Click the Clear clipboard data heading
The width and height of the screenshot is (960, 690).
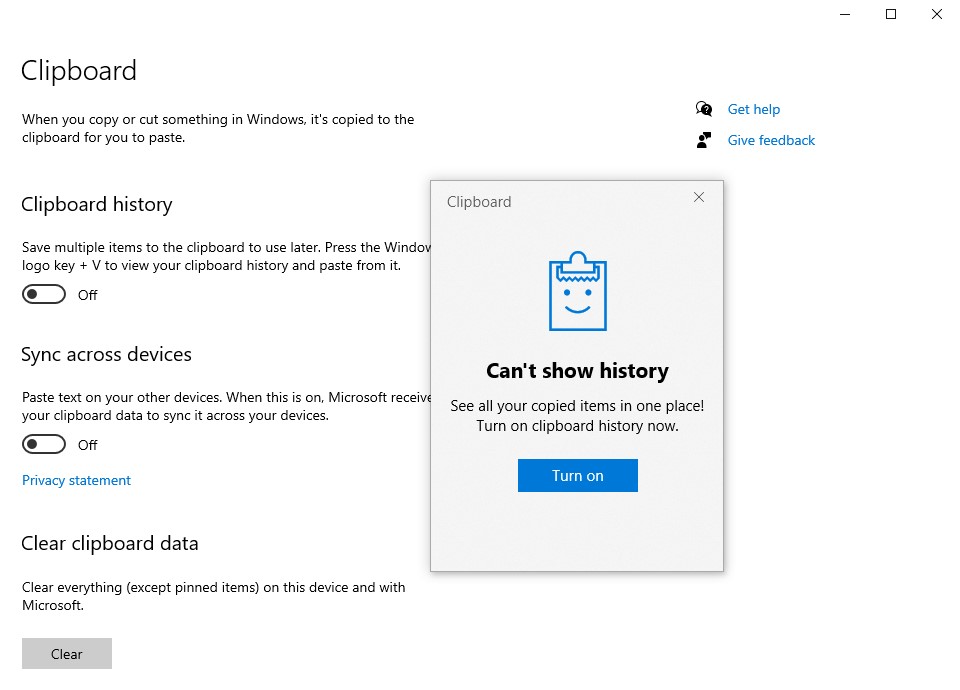click(110, 543)
